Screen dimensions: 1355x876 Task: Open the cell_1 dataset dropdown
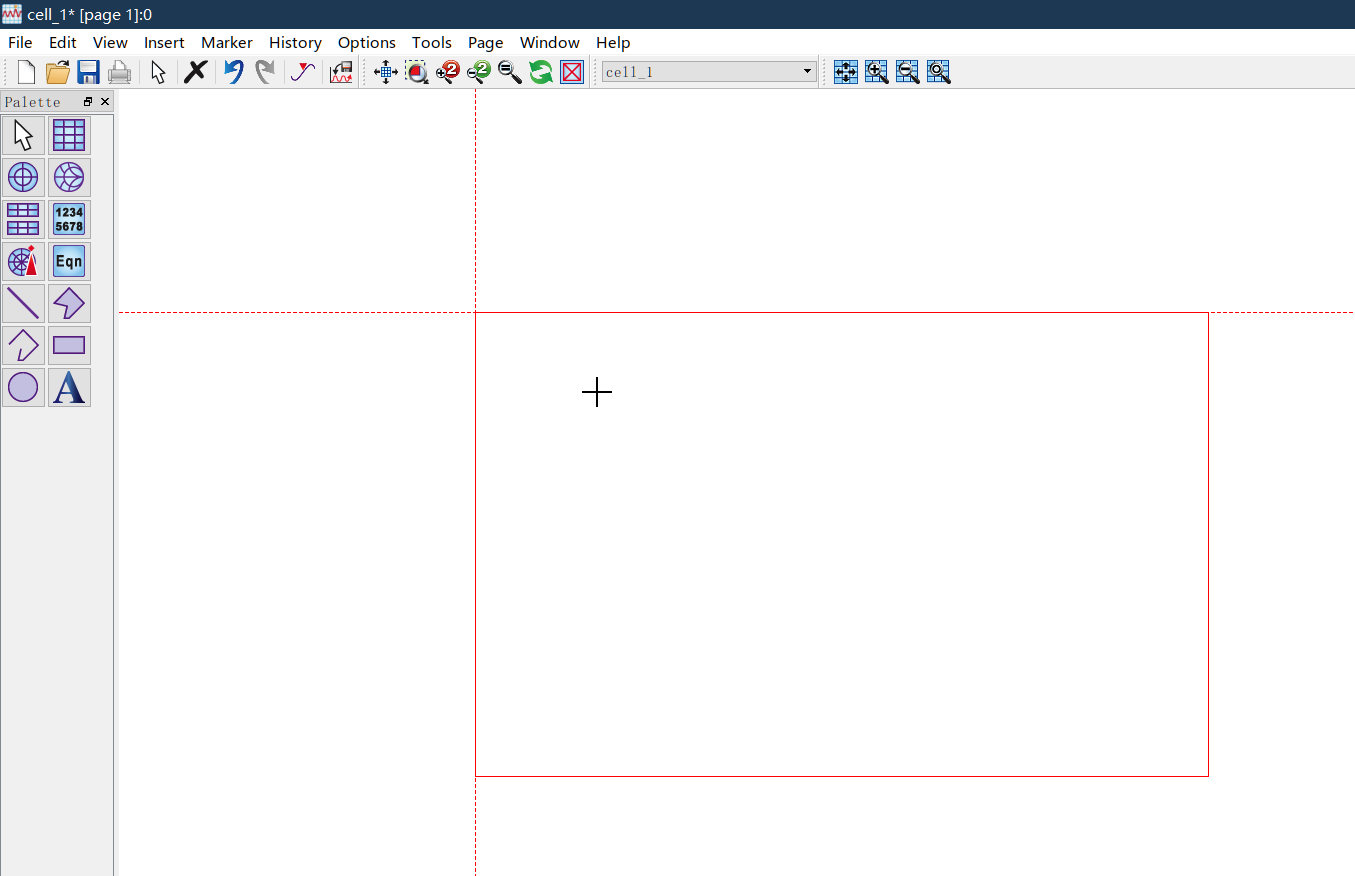(x=709, y=72)
